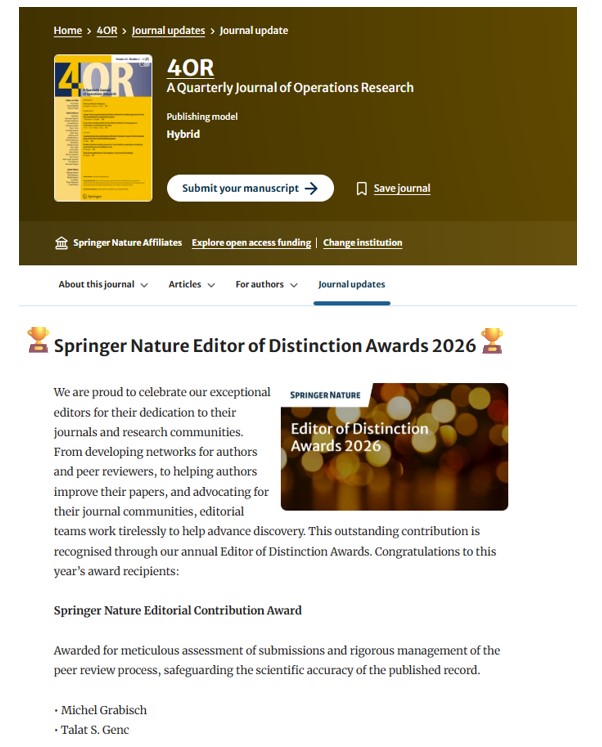Click the trophy emoji left of the heading
This screenshot has height=747, width=602.
click(x=38, y=340)
